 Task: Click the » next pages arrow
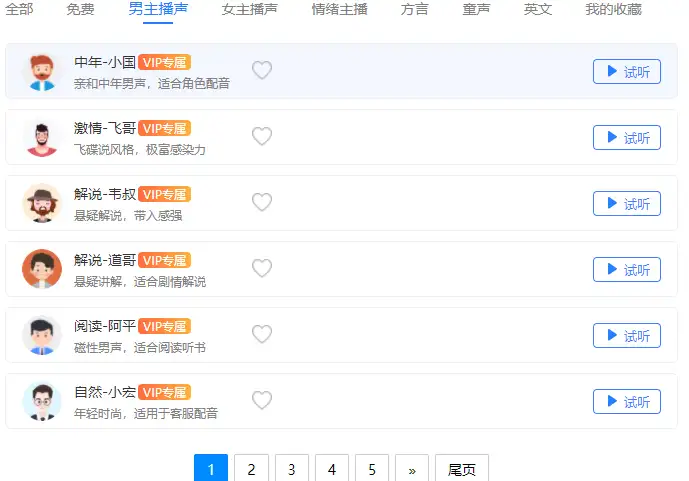412,468
